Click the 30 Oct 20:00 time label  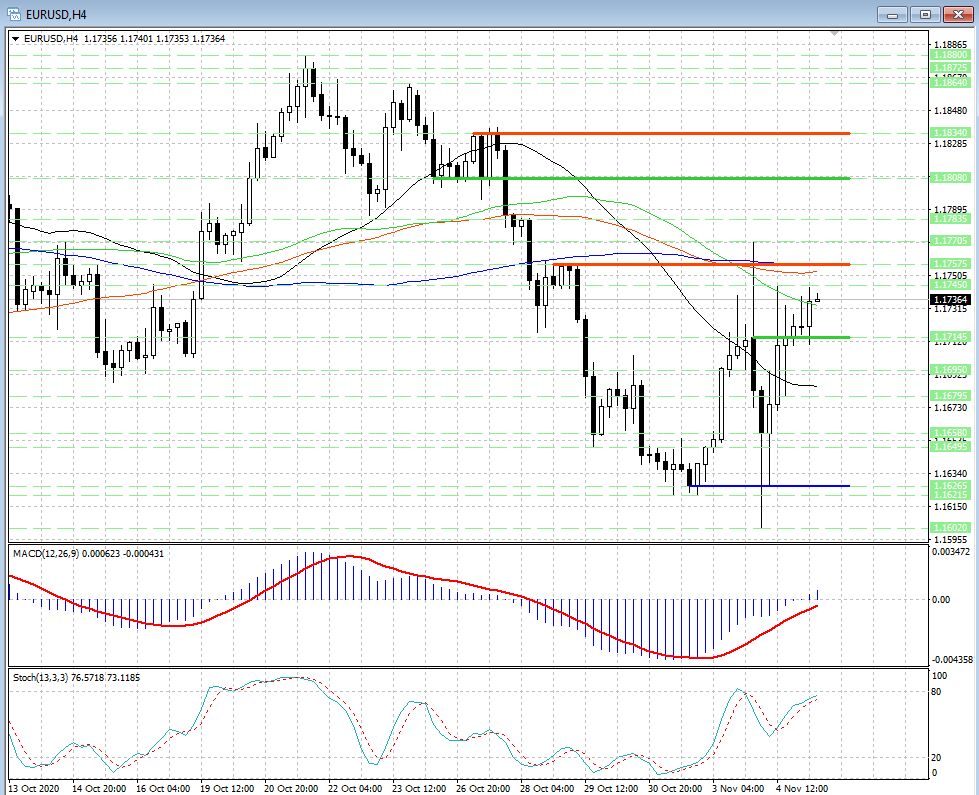[x=675, y=788]
